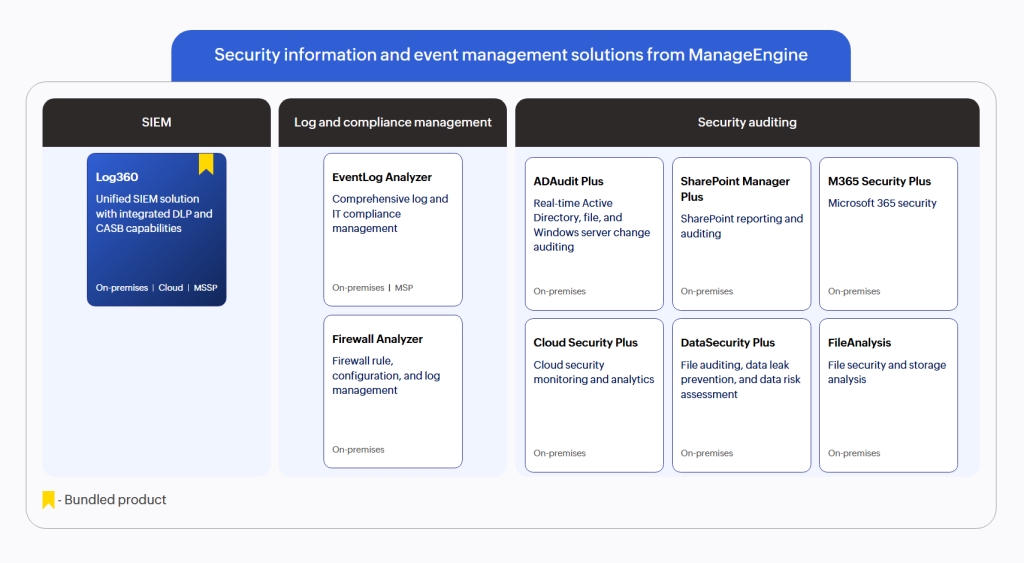Click 'On-premises' label on DataSecurity Plus card
The height and width of the screenshot is (563, 1024).
click(x=707, y=453)
